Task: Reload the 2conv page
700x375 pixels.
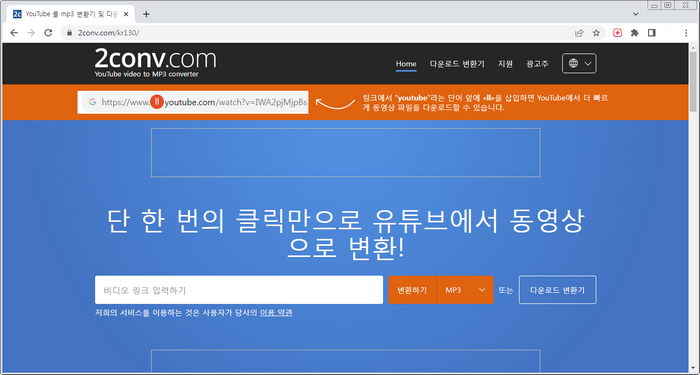Action: [48, 33]
